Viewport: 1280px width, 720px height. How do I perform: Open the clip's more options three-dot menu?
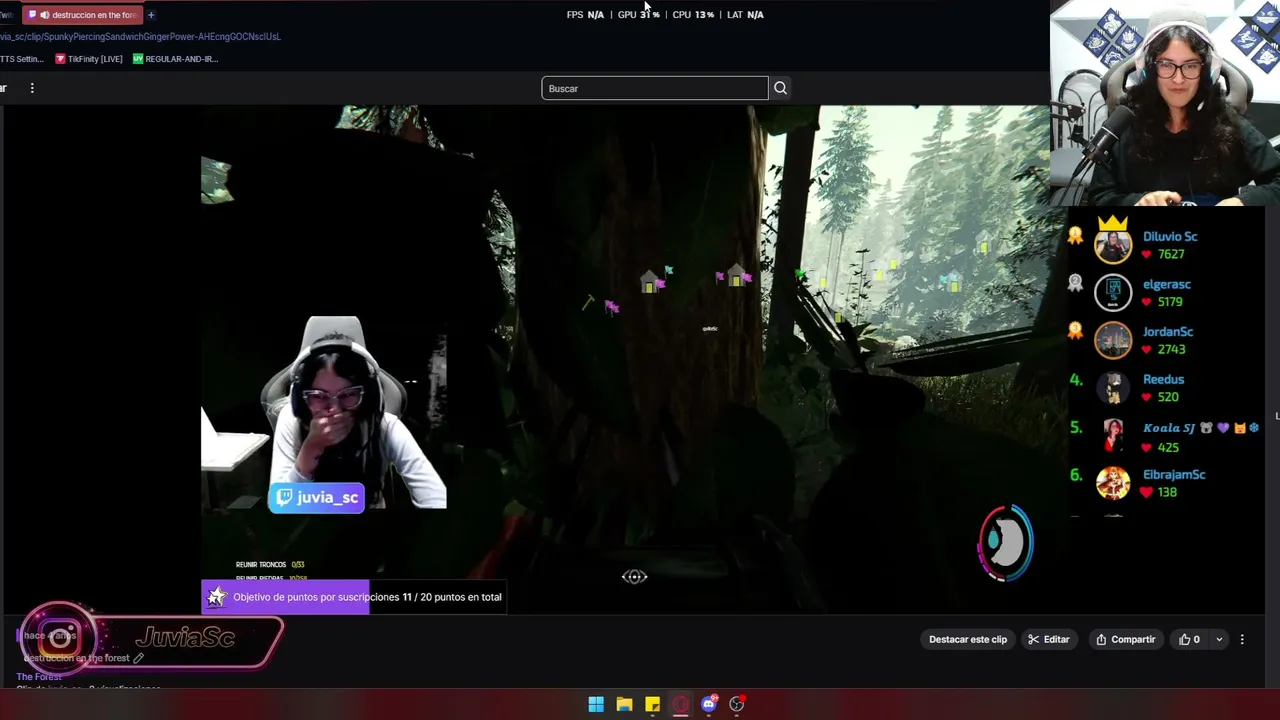[x=1242, y=639]
